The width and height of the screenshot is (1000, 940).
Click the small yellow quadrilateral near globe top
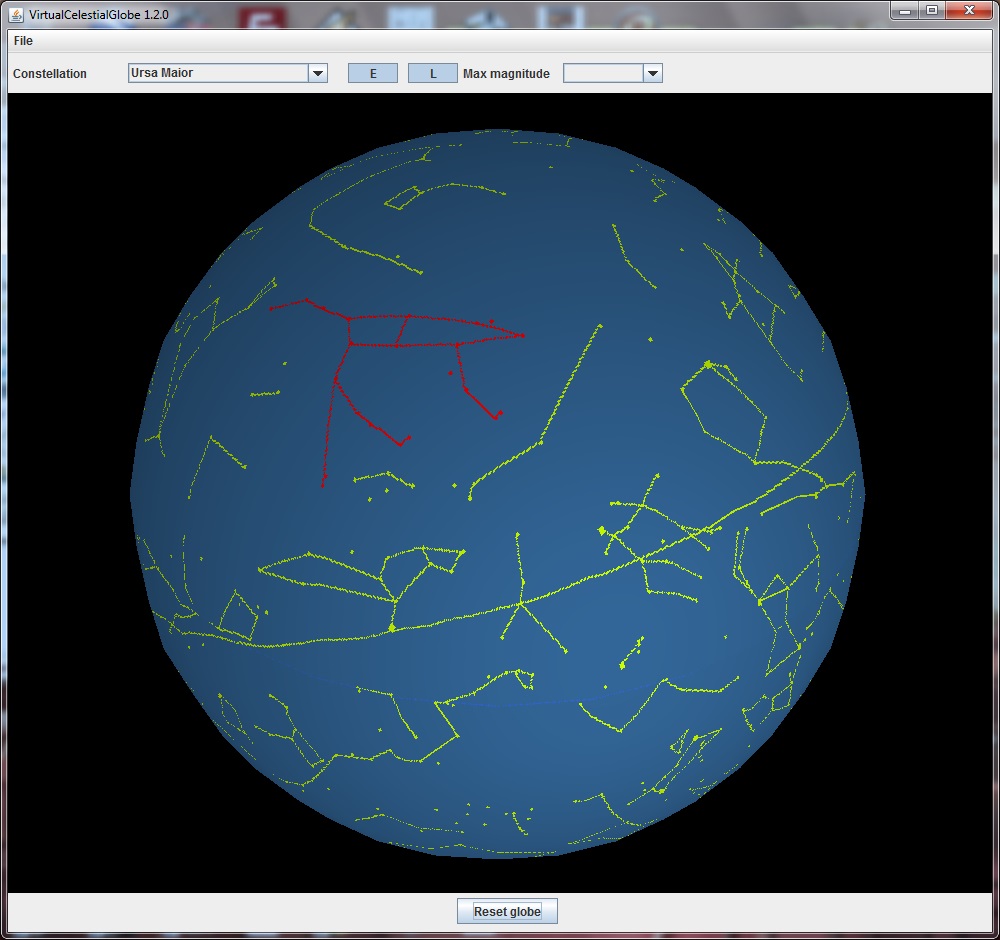click(404, 198)
